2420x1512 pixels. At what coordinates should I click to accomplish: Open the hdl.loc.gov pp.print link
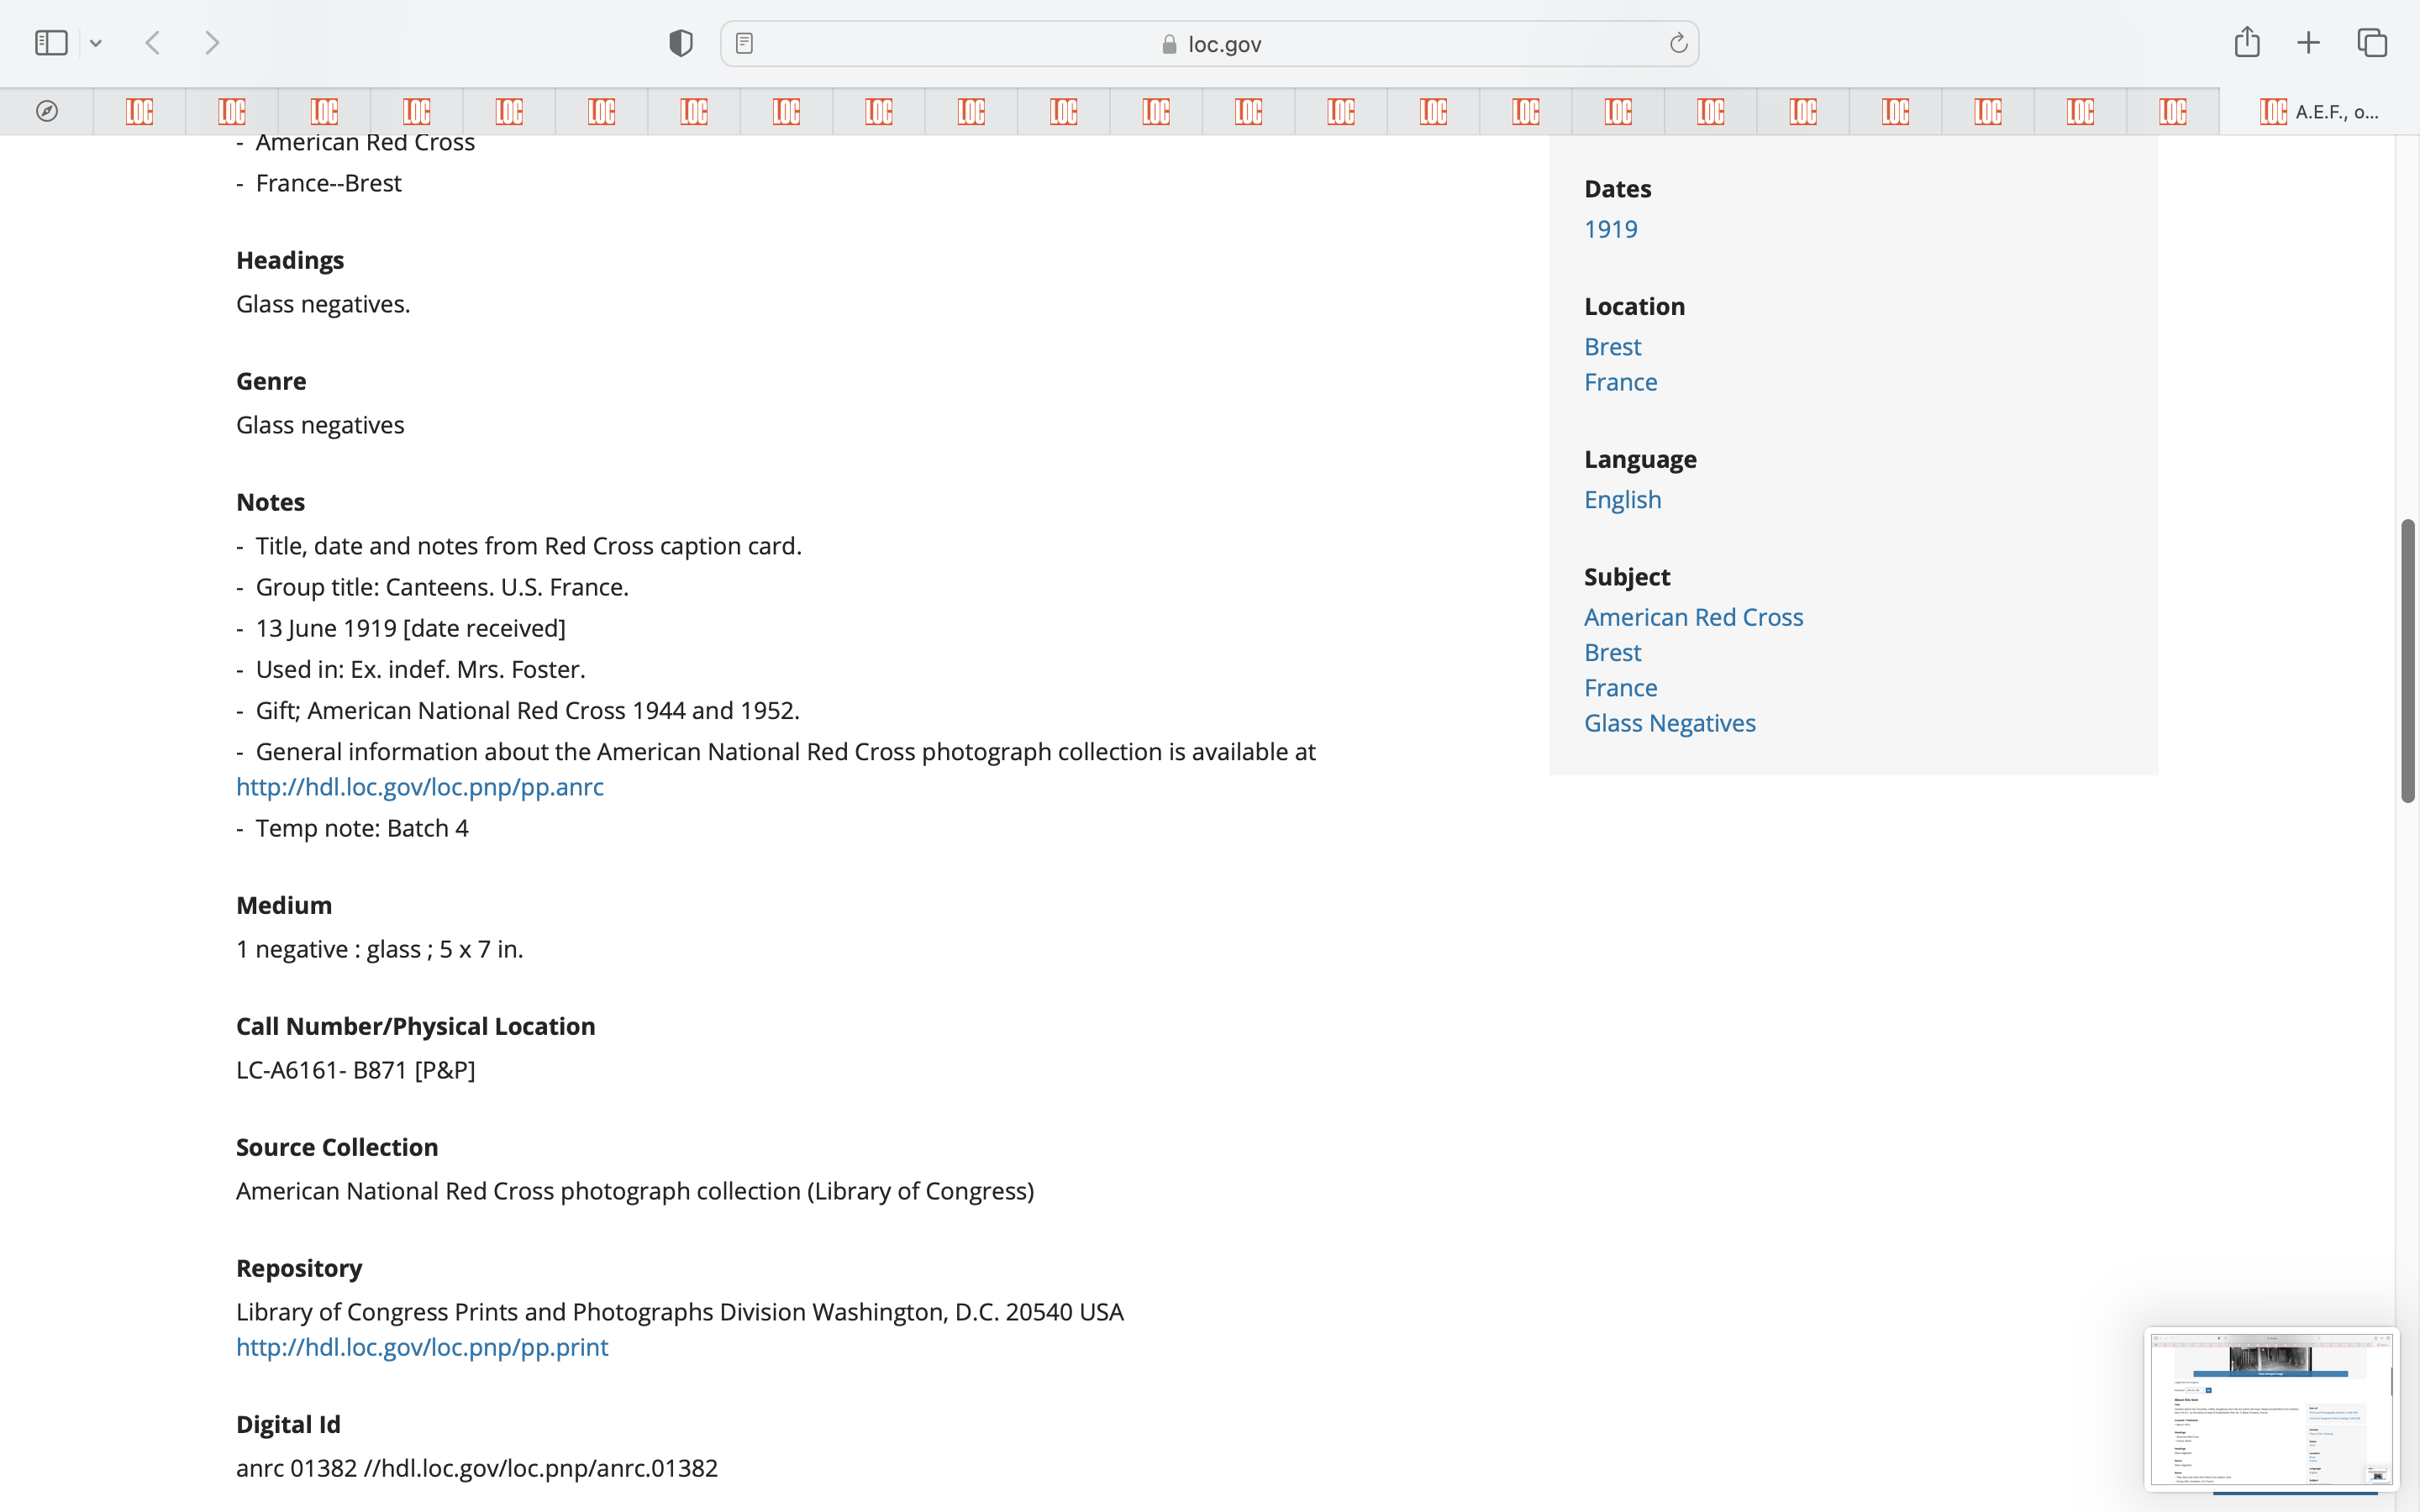tap(422, 1347)
